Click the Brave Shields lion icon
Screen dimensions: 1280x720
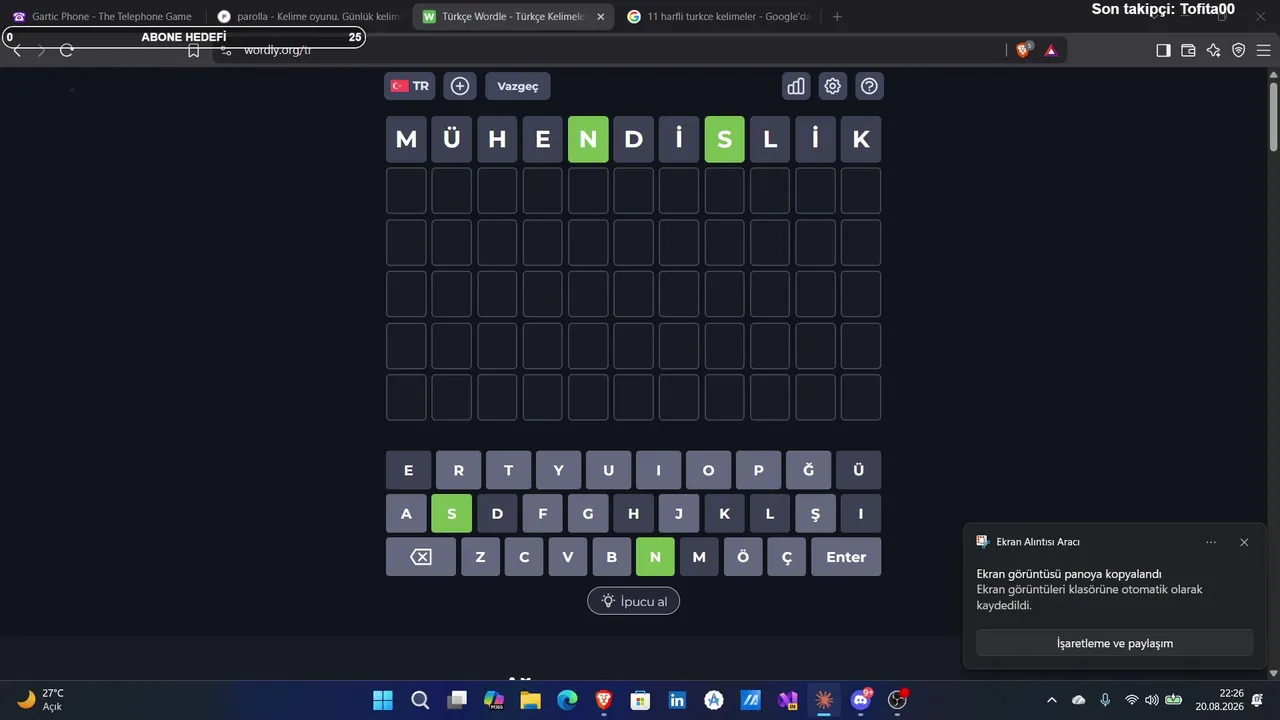pos(1023,50)
